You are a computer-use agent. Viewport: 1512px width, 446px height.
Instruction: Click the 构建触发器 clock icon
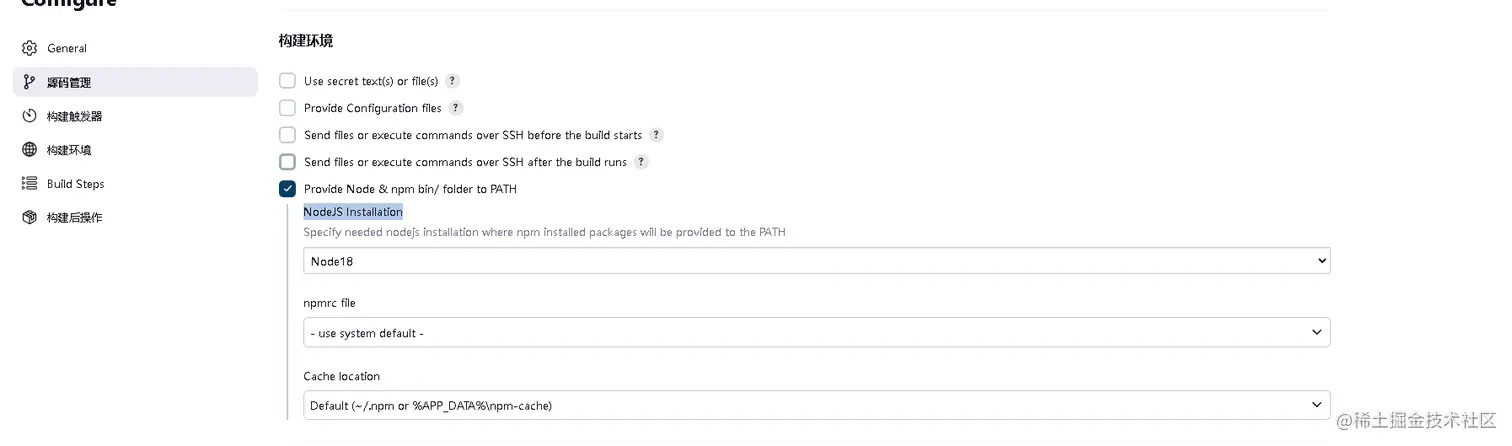pyautogui.click(x=29, y=116)
